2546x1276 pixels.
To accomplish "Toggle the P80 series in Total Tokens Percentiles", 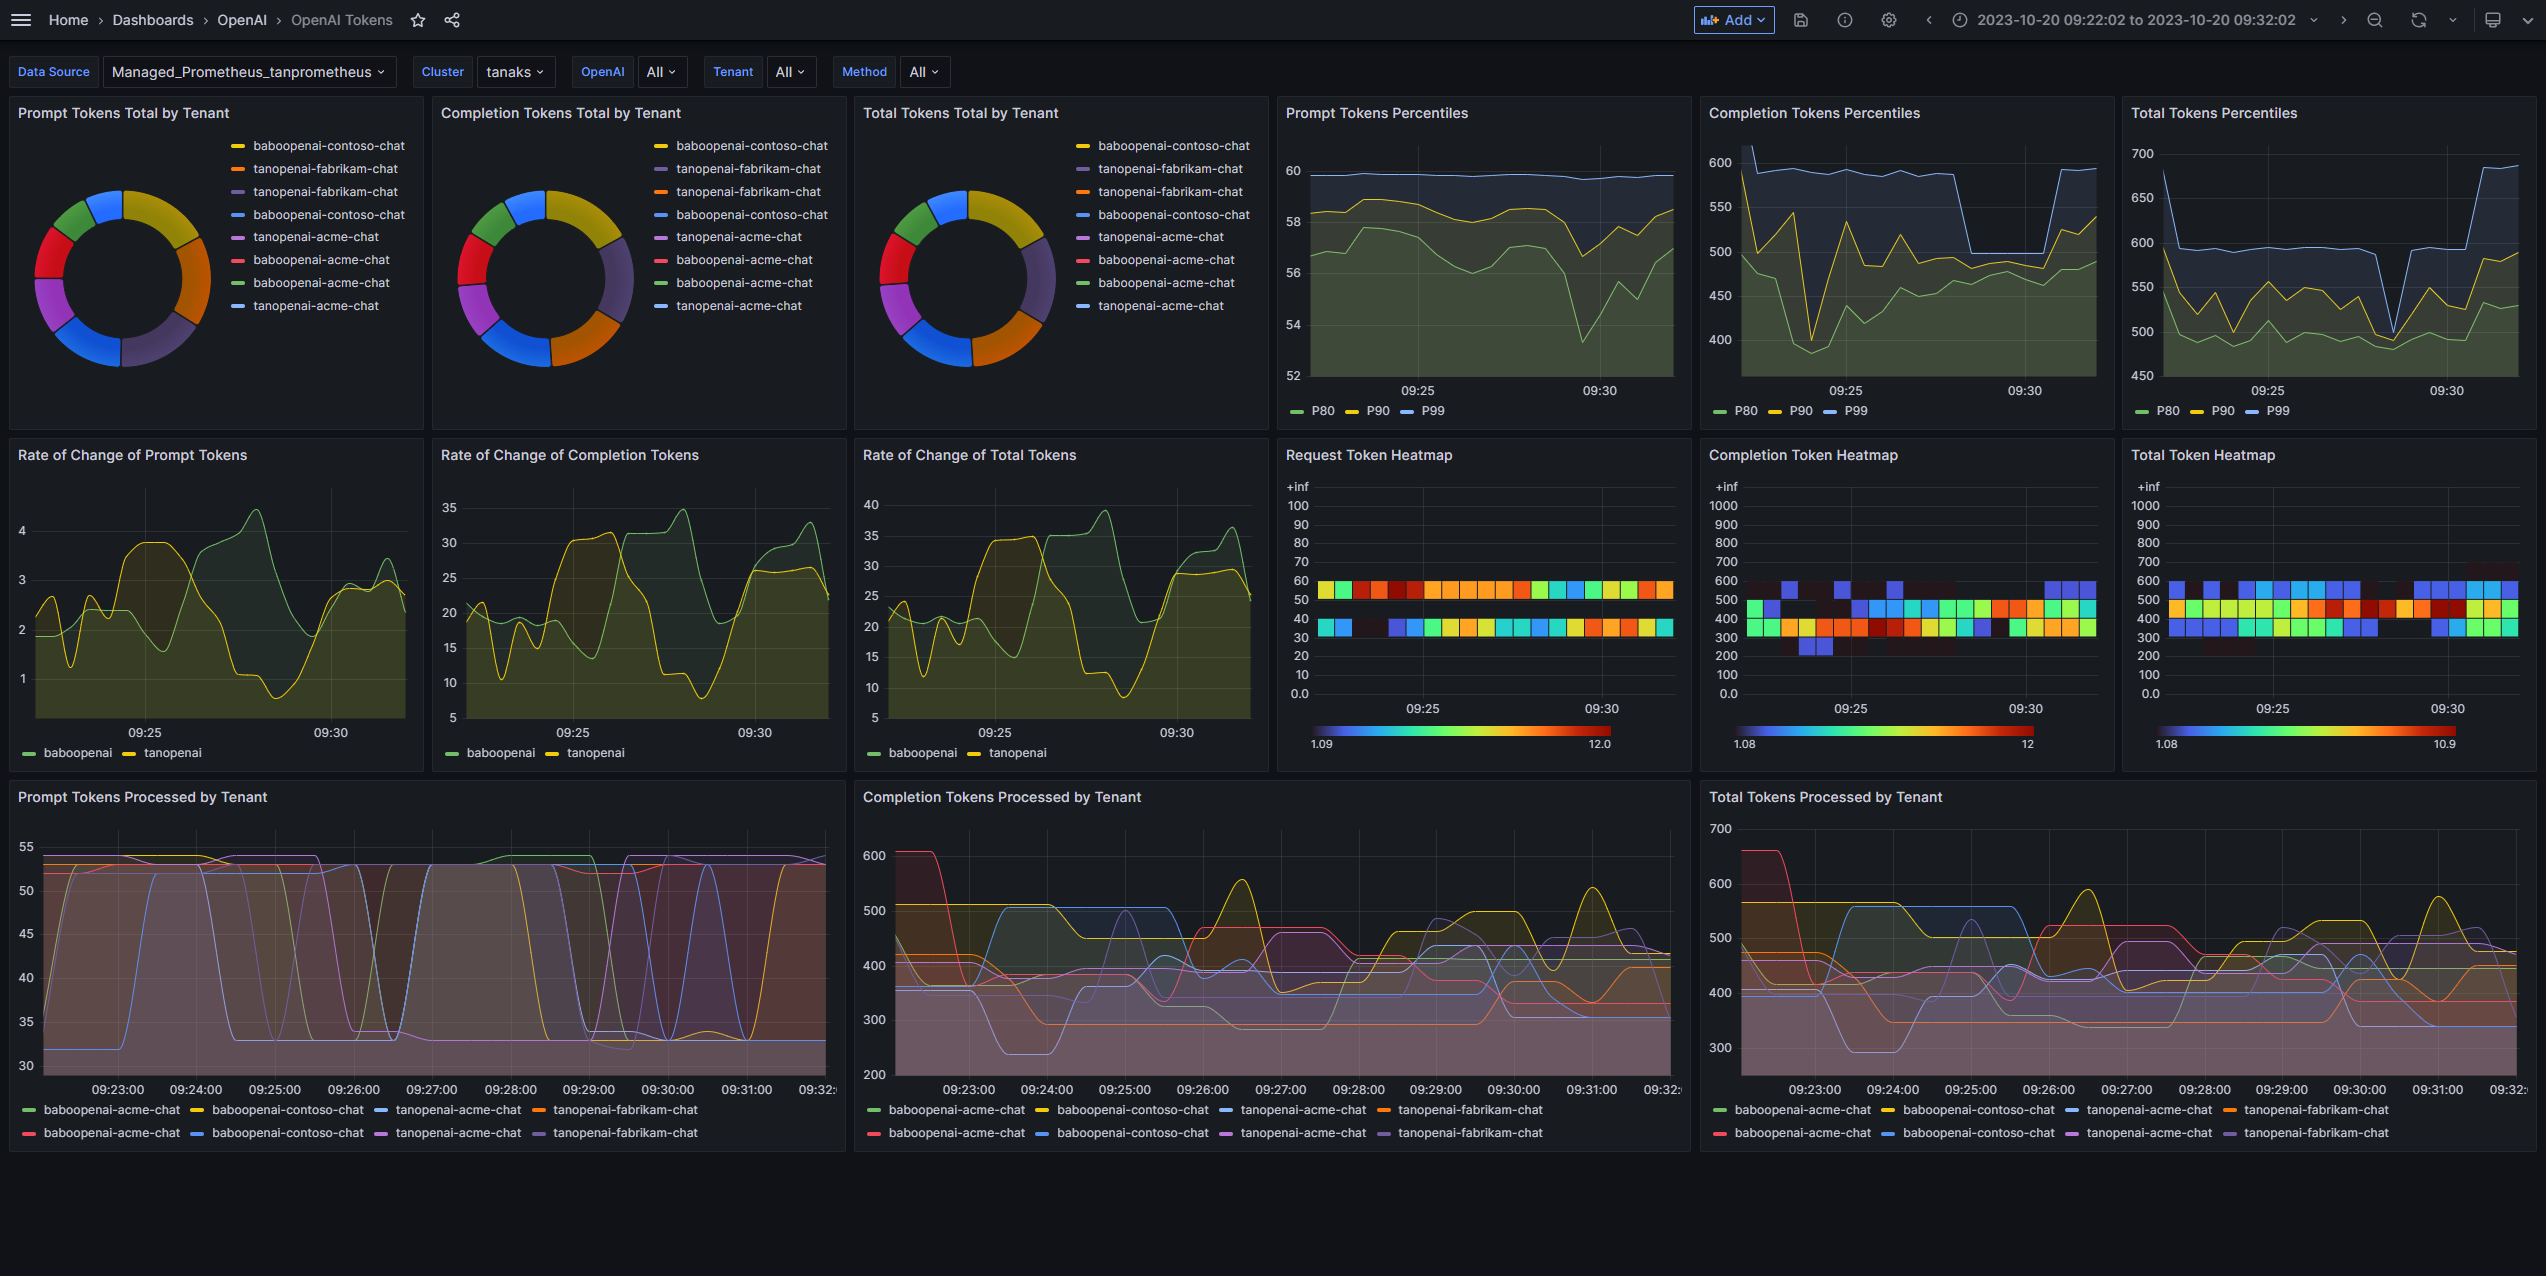I will 2167,411.
